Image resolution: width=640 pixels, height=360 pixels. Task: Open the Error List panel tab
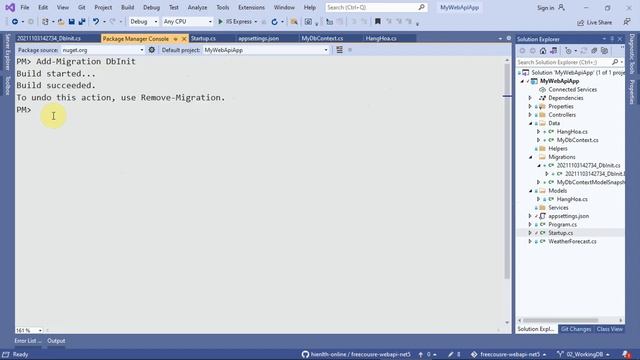28,341
